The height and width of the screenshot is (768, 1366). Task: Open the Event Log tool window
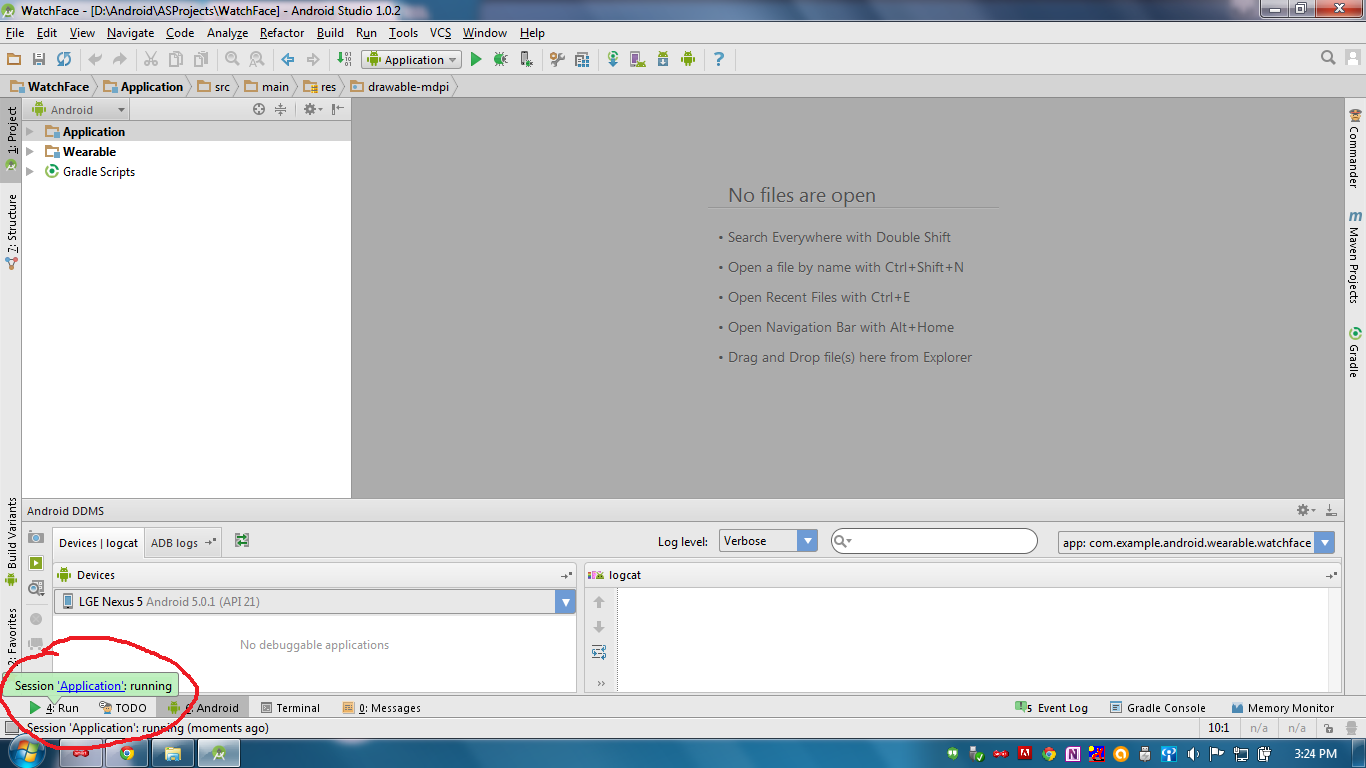tap(1052, 708)
